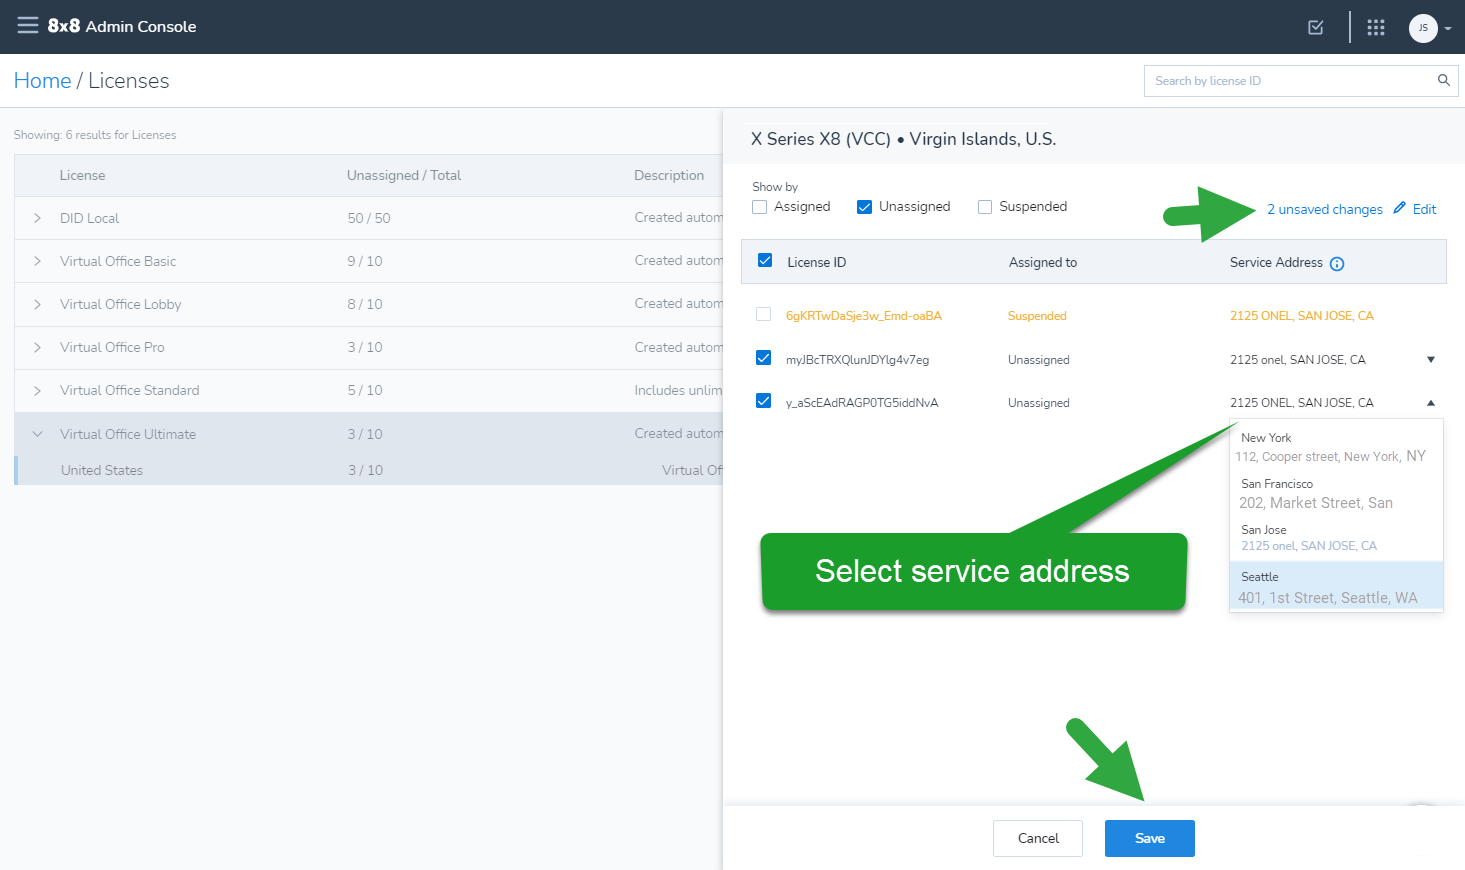Check the box for license 6gKRTwDaSje3w_Emd-oaBA
Screen dimensions: 1465x870
click(764, 314)
